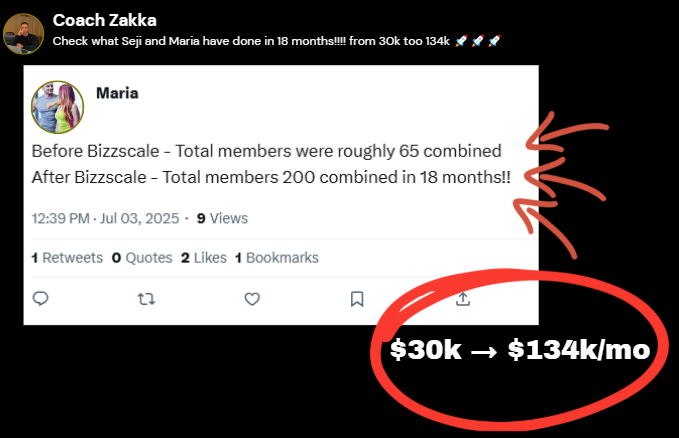The image size is (679, 438).
Task: Open Coach Zakka's profile avatar
Action: 24,34
